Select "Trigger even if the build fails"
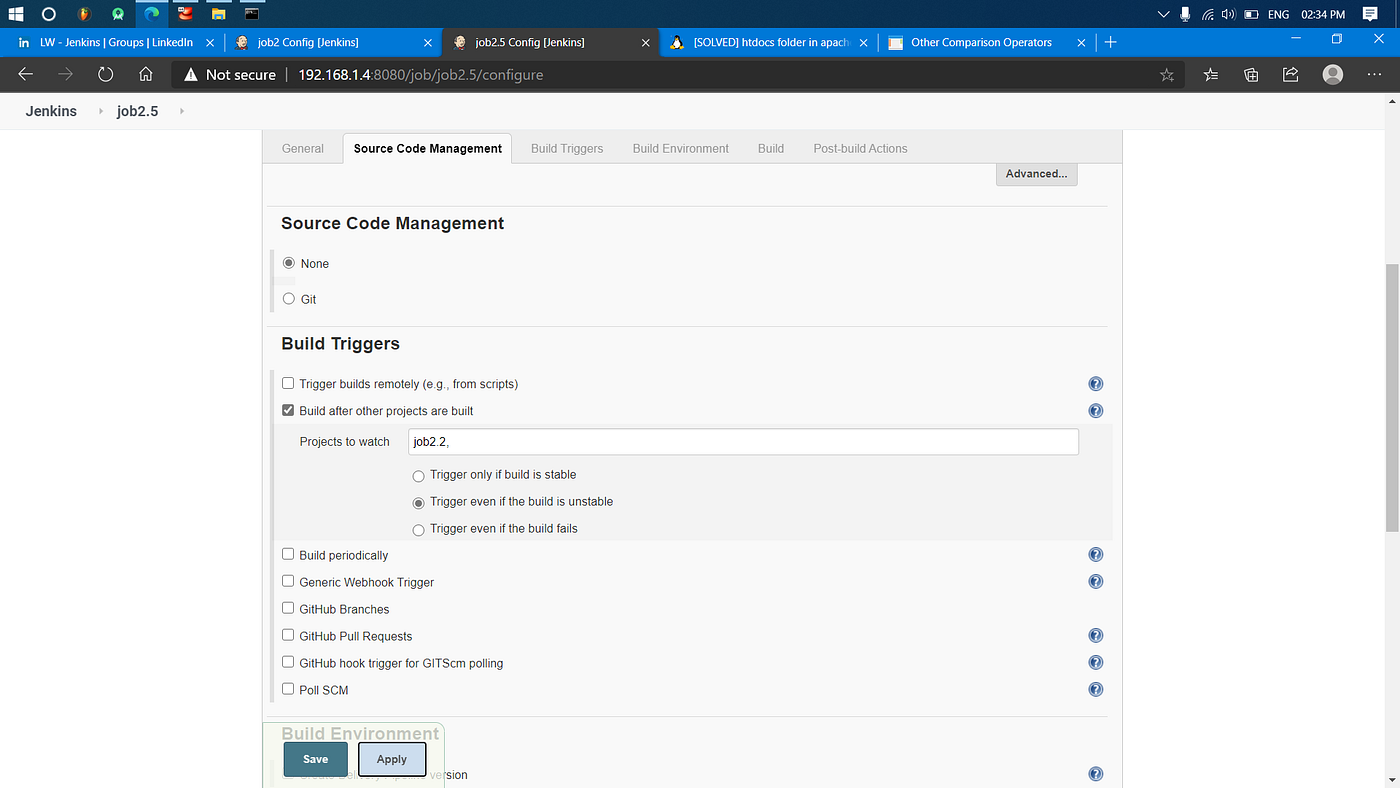Viewport: 1400px width, 788px height. coord(418,530)
